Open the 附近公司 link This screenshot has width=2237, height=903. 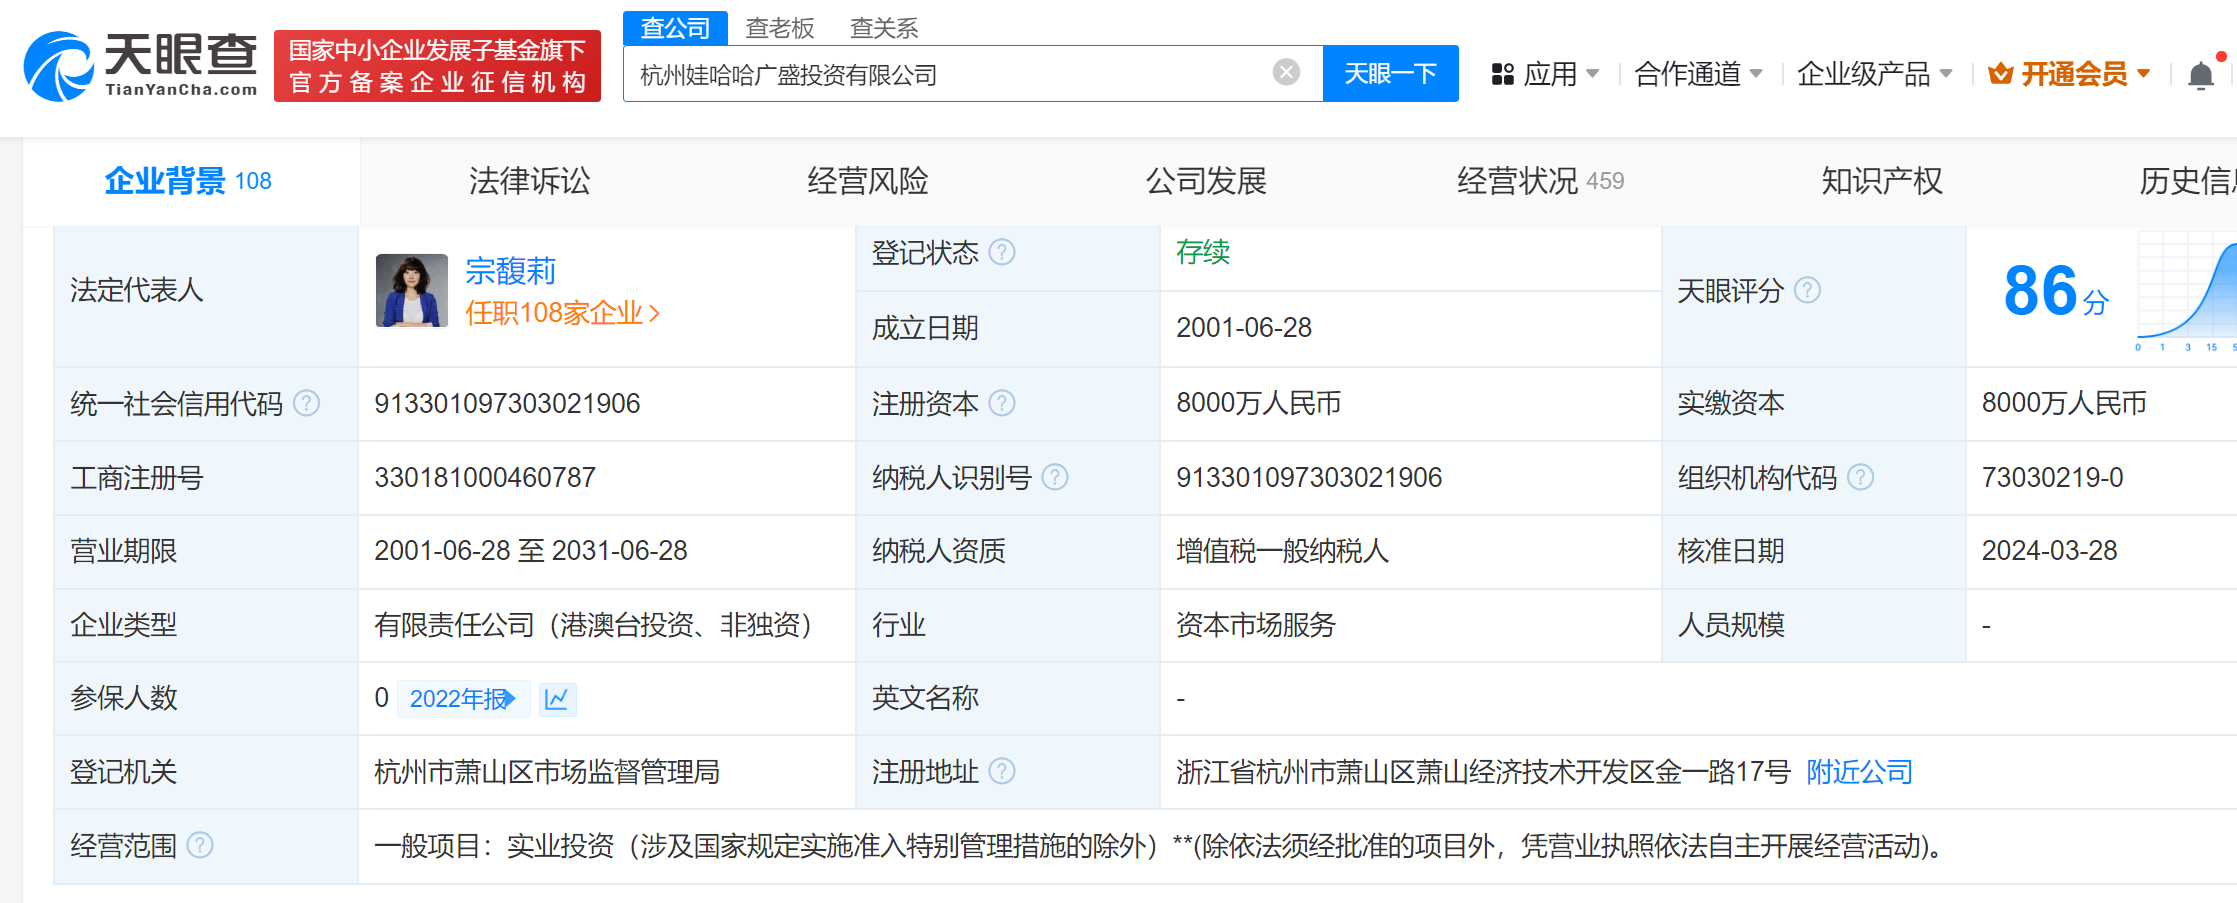pos(1859,772)
